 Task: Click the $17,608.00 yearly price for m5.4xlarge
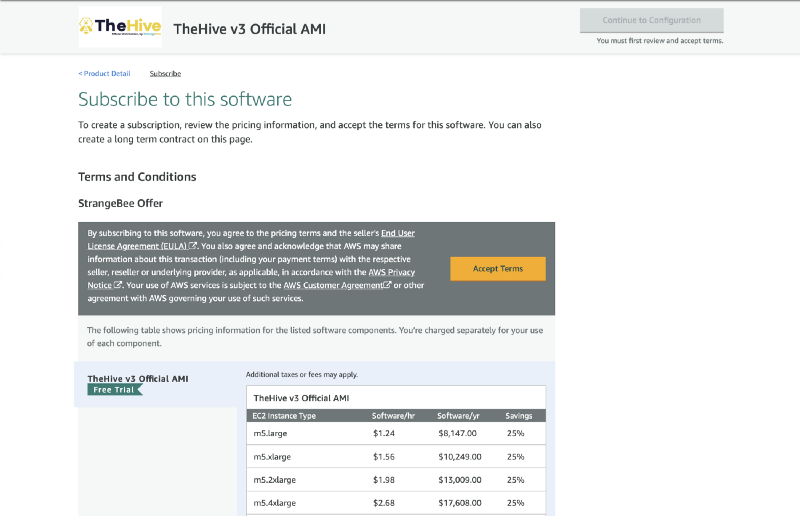pyautogui.click(x=460, y=503)
